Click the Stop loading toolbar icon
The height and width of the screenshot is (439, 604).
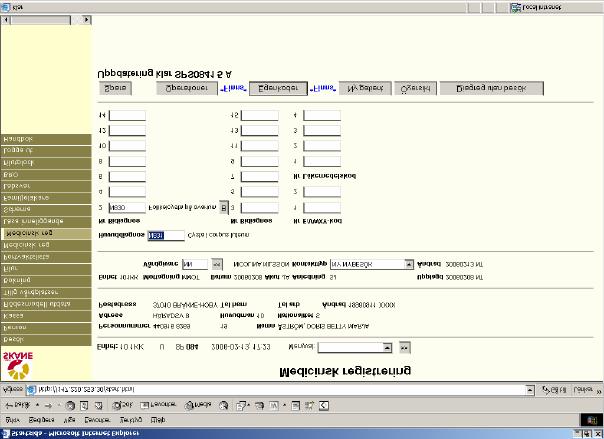click(x=70, y=405)
